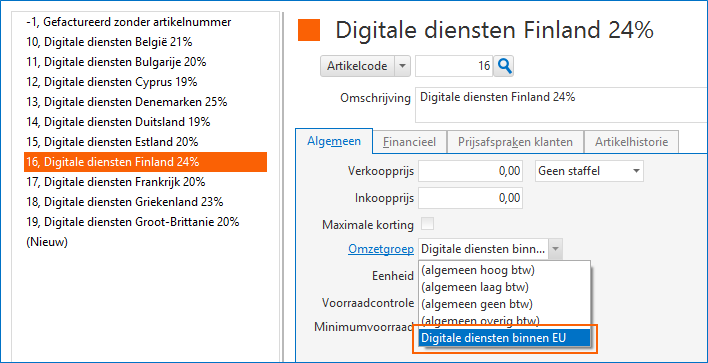Click the Omschrijving description text box

561,106
